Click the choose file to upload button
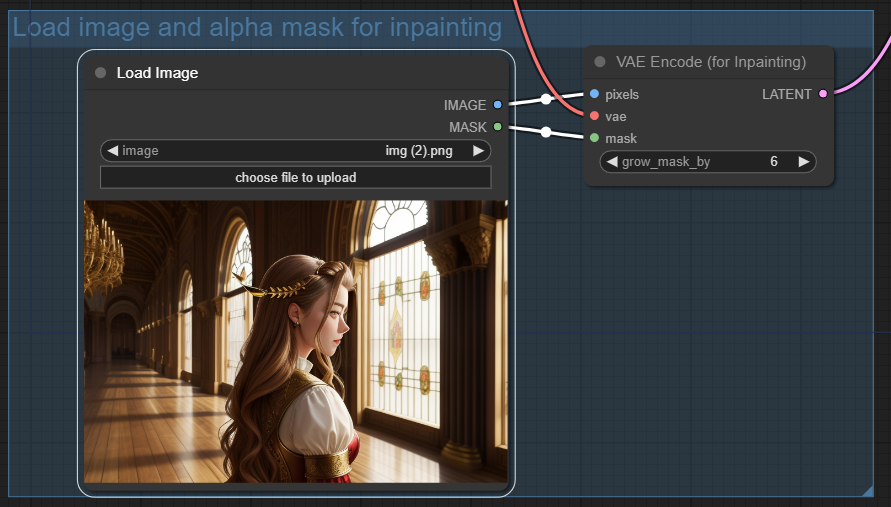891x507 pixels. (295, 177)
